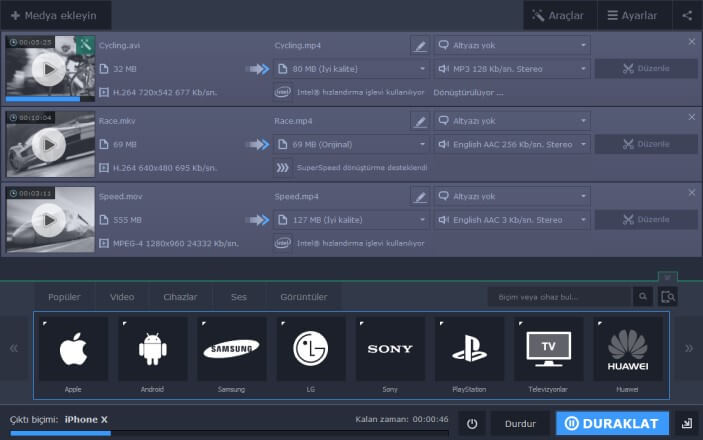Remove Cycling.avi from the list
Image resolution: width=703 pixels, height=440 pixels.
pyautogui.click(x=692, y=41)
